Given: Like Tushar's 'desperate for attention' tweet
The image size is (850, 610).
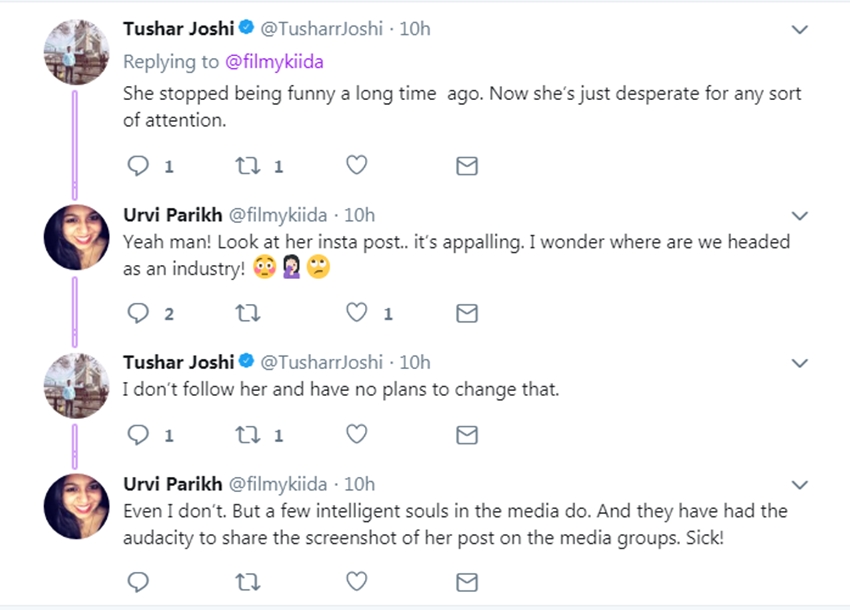Looking at the screenshot, I should [x=356, y=166].
